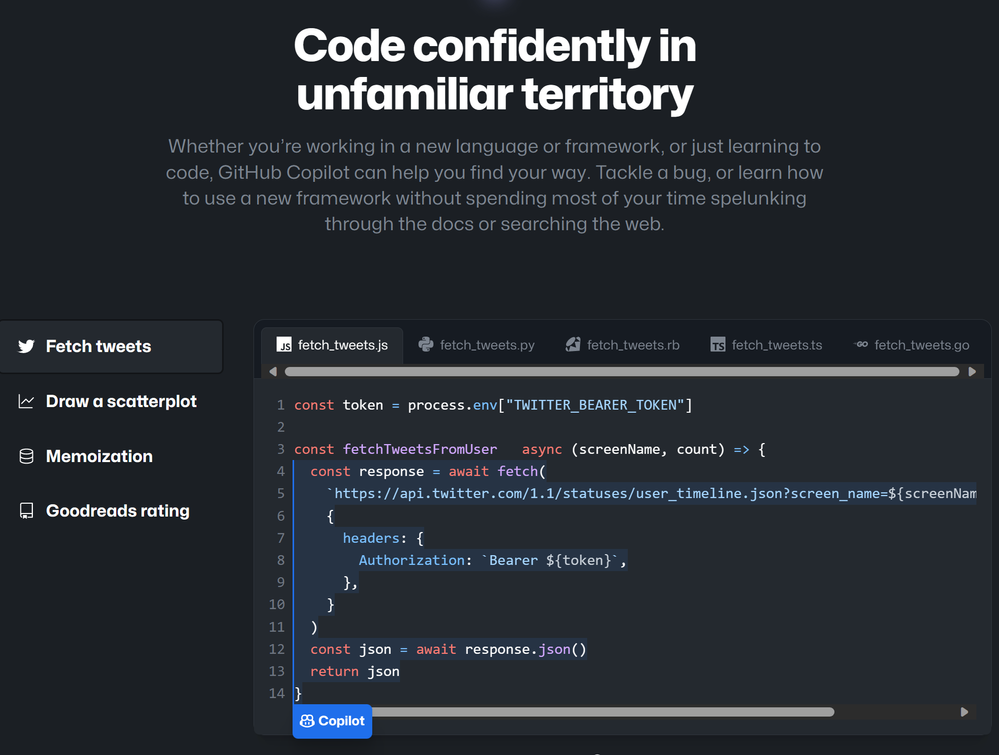Click the "headers" key on line 7

point(371,538)
